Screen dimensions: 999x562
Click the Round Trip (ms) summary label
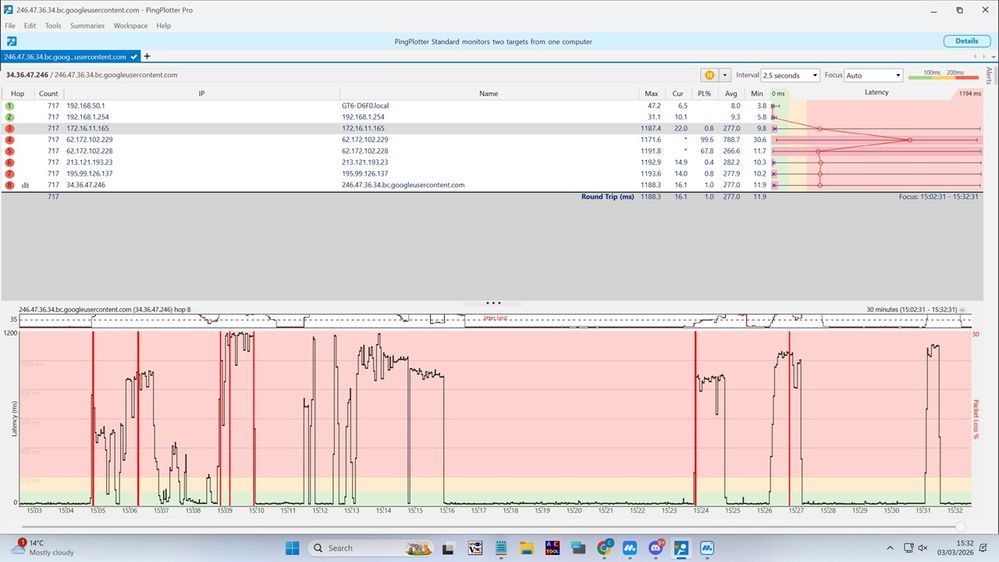coord(607,197)
